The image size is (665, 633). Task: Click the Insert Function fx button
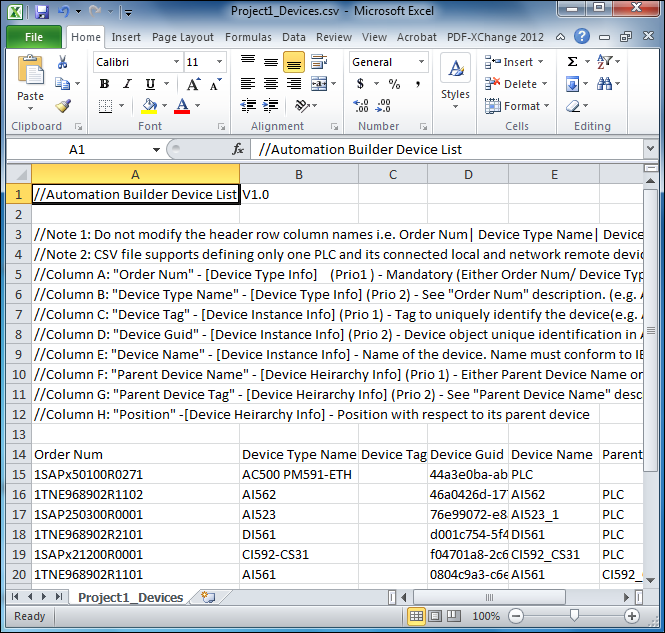pos(238,149)
